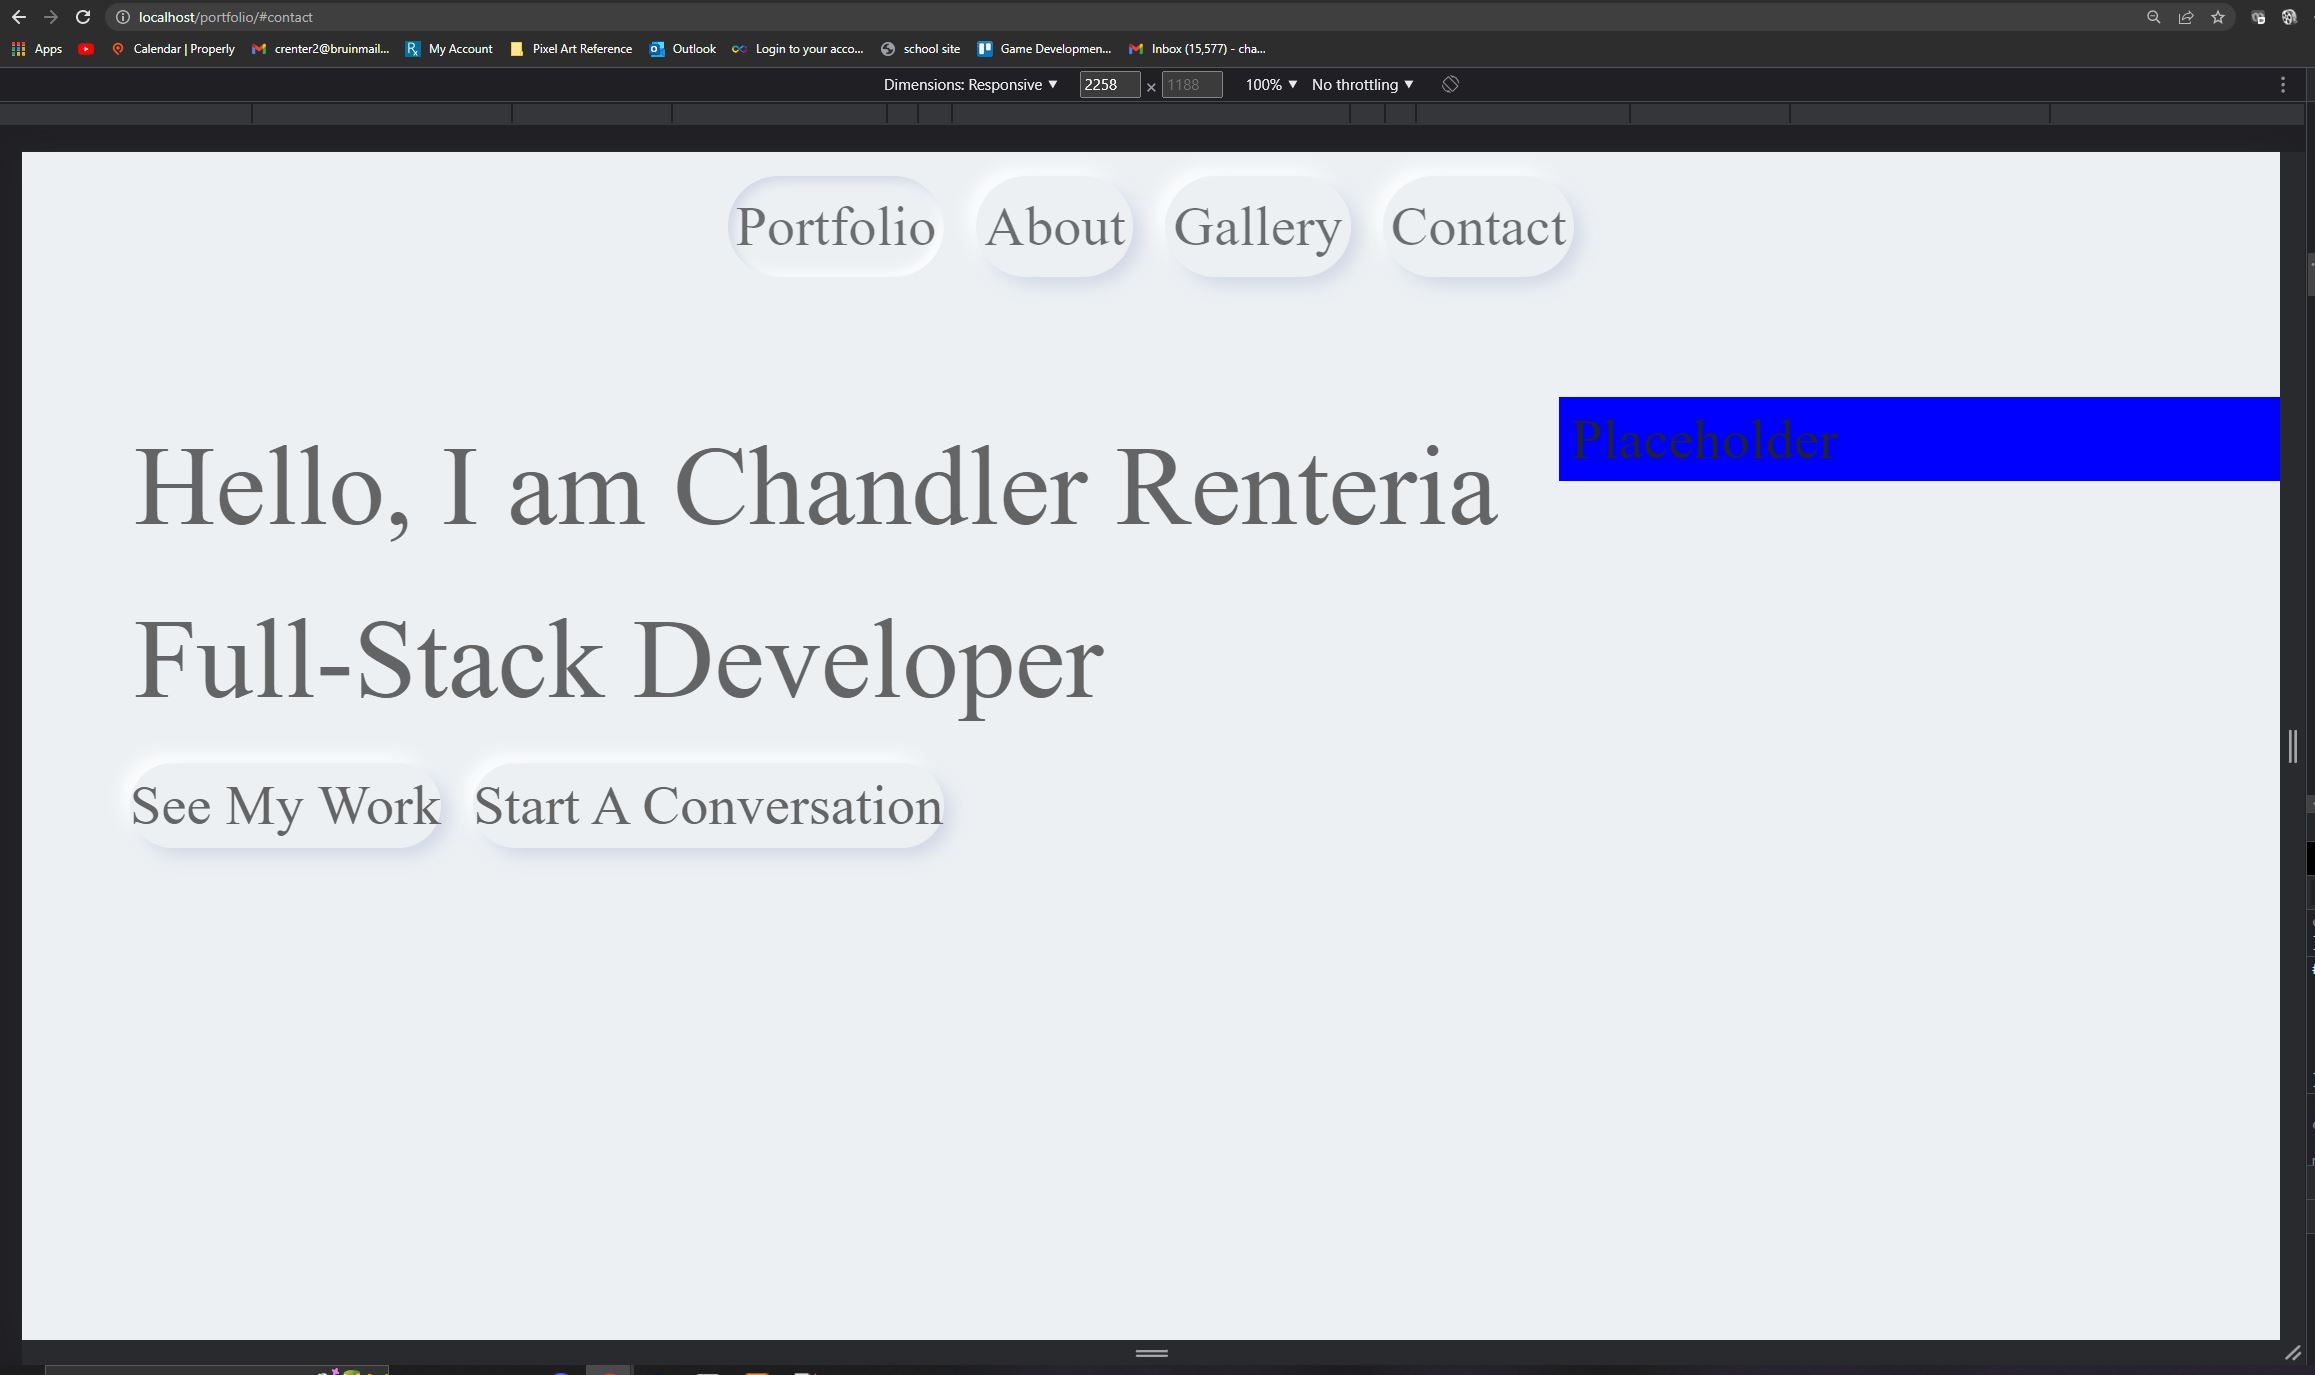Reload the localhost portfolio page
Viewport: 2315px width, 1375px height.
click(x=84, y=17)
